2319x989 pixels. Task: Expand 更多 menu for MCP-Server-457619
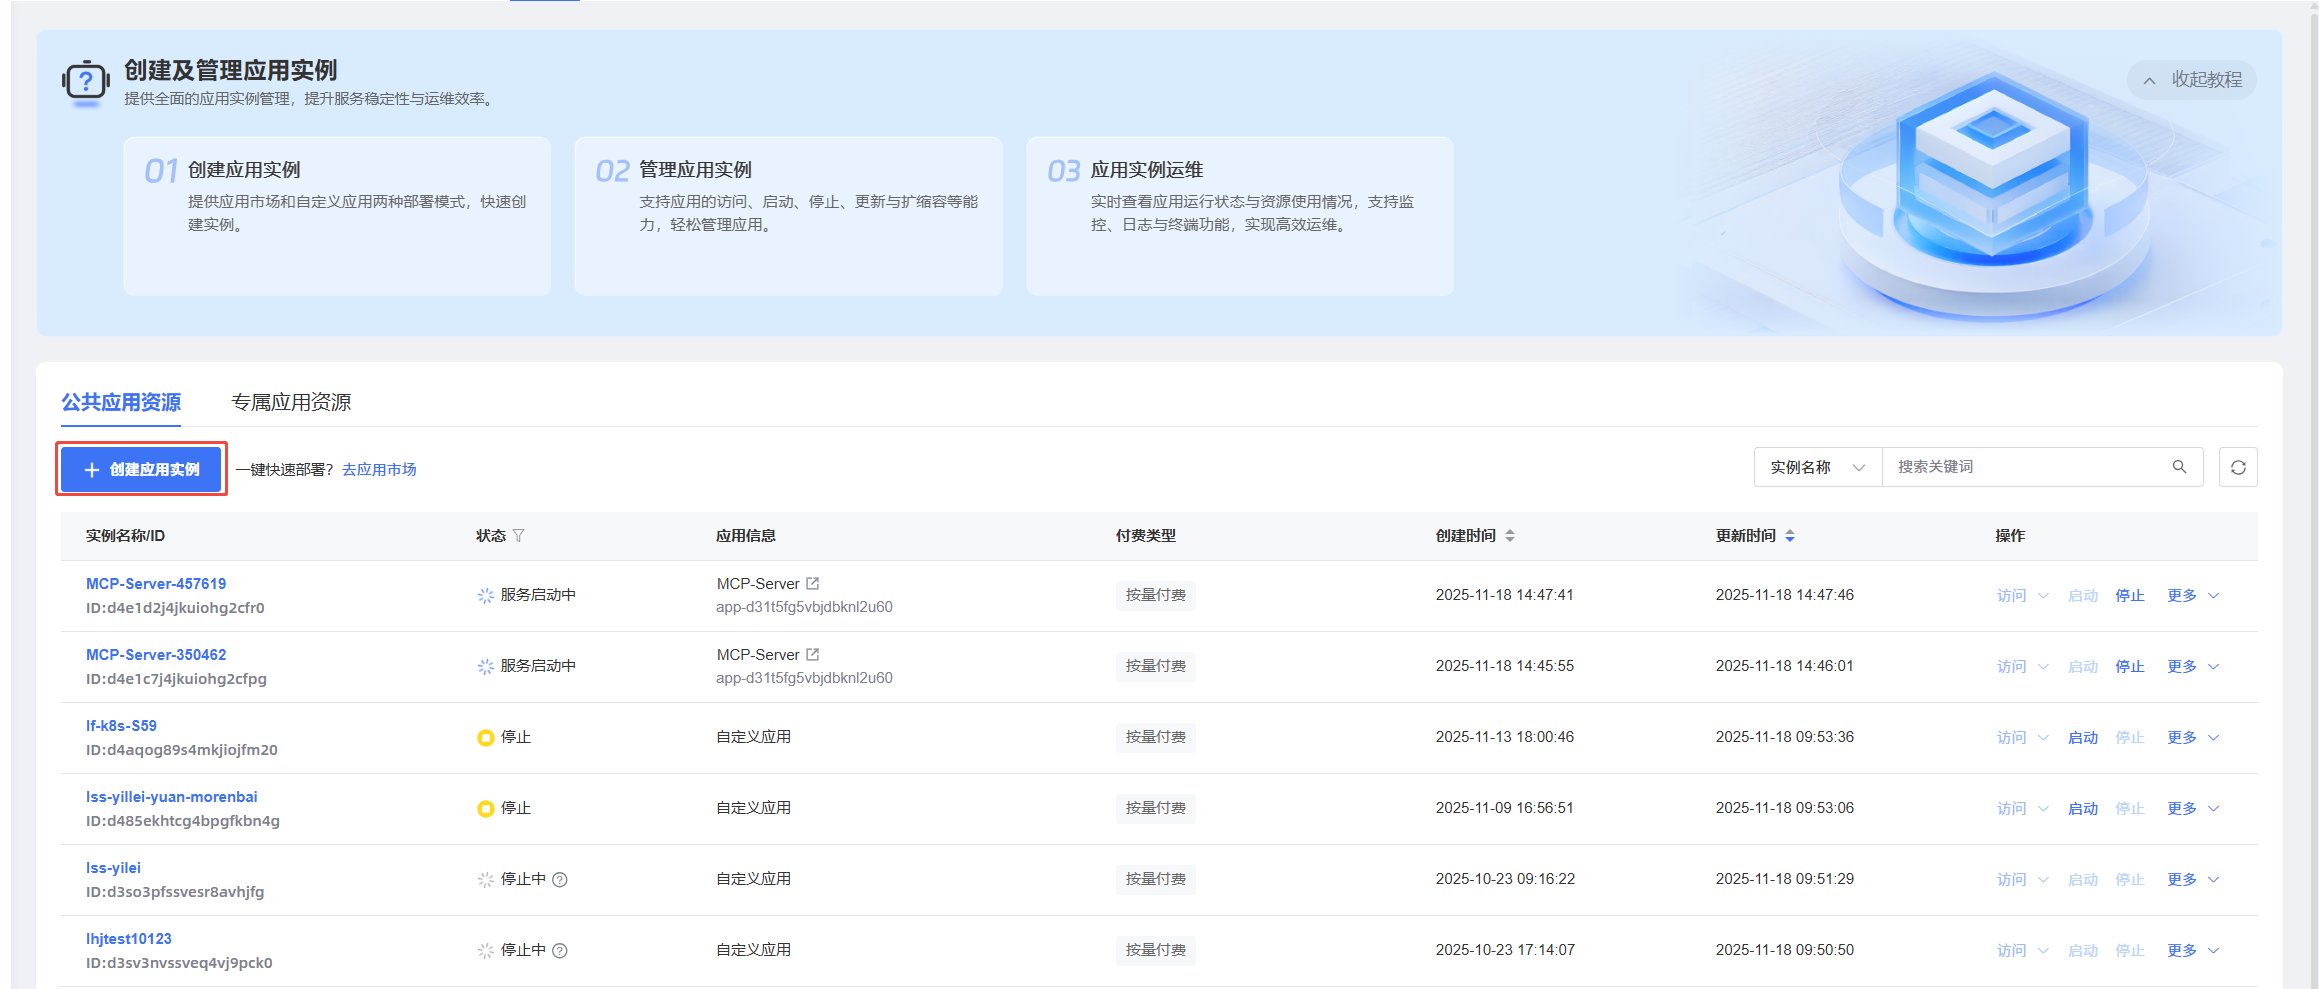(2192, 596)
